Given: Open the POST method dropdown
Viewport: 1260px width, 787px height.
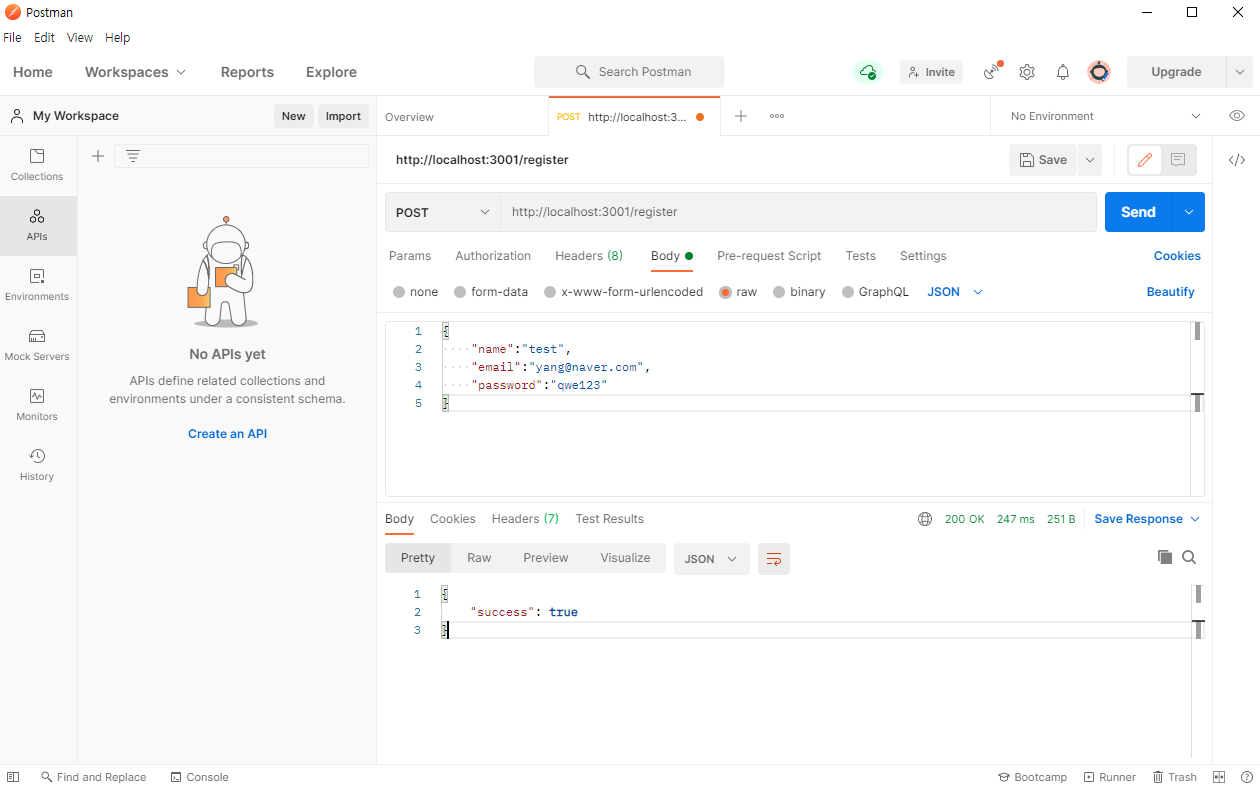Looking at the screenshot, I should [x=443, y=212].
